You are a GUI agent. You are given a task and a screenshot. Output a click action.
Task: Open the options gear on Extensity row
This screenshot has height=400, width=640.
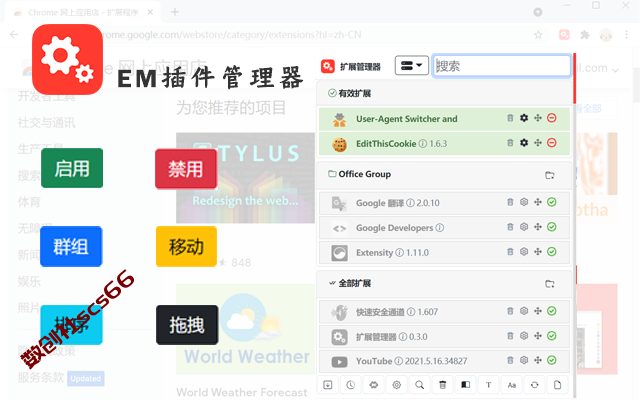click(x=524, y=252)
